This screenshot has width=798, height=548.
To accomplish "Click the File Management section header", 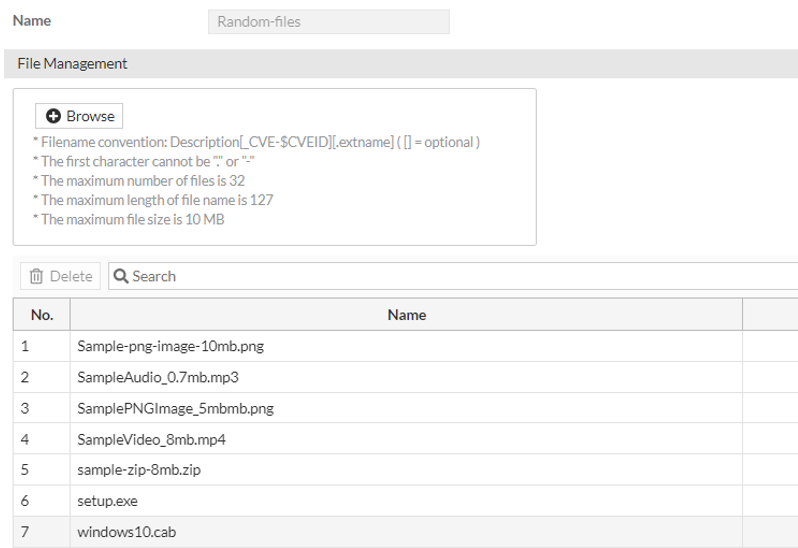I will (x=72, y=63).
